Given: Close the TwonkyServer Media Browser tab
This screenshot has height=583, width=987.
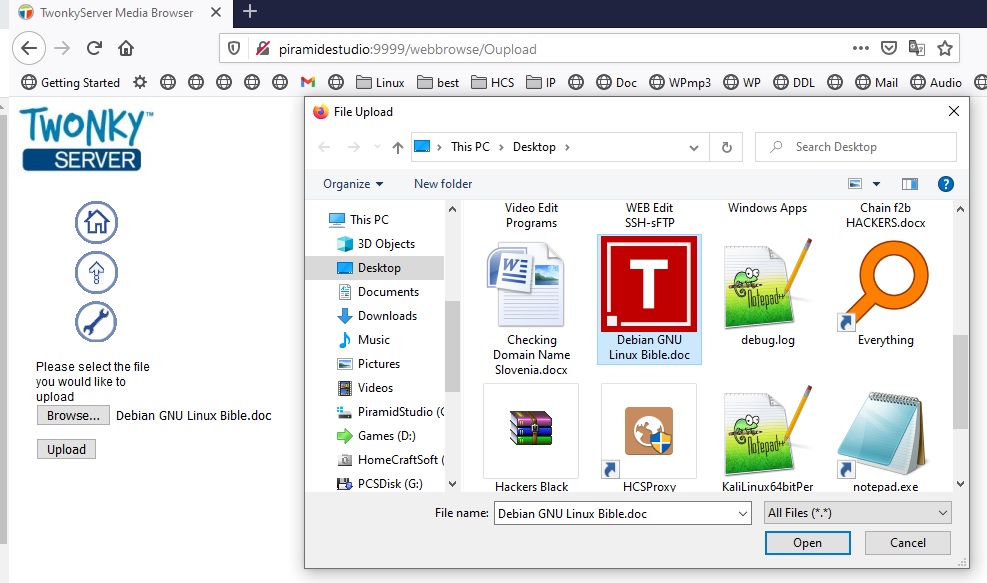Looking at the screenshot, I should pos(216,12).
